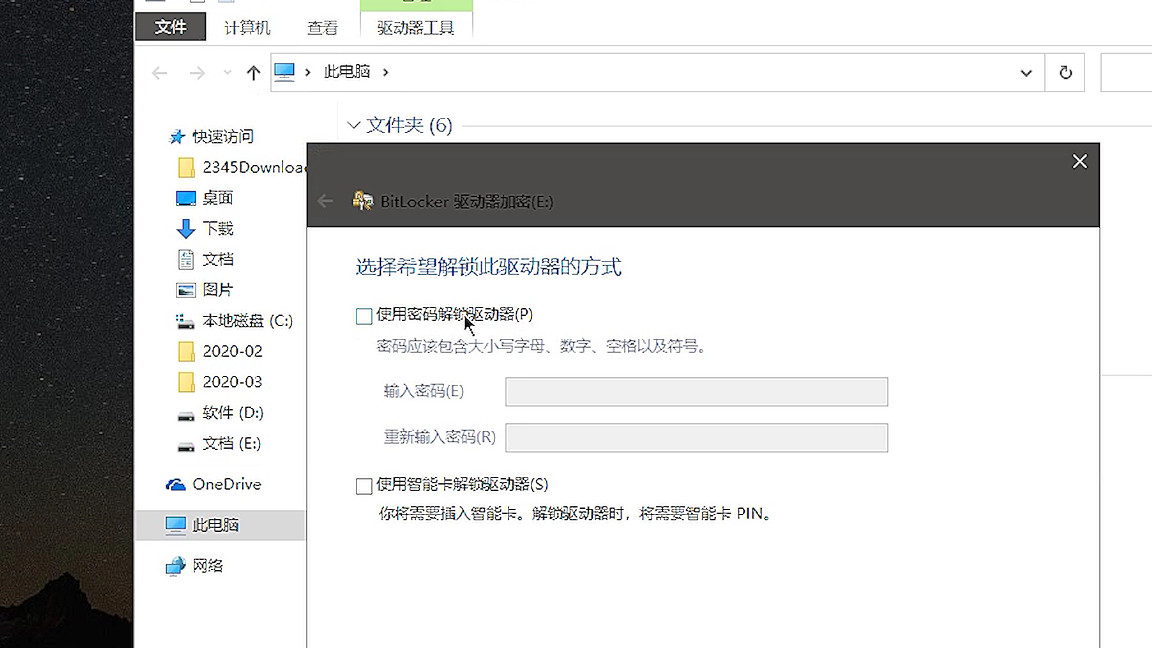Click the BitLocker dialog back arrow

coord(325,201)
